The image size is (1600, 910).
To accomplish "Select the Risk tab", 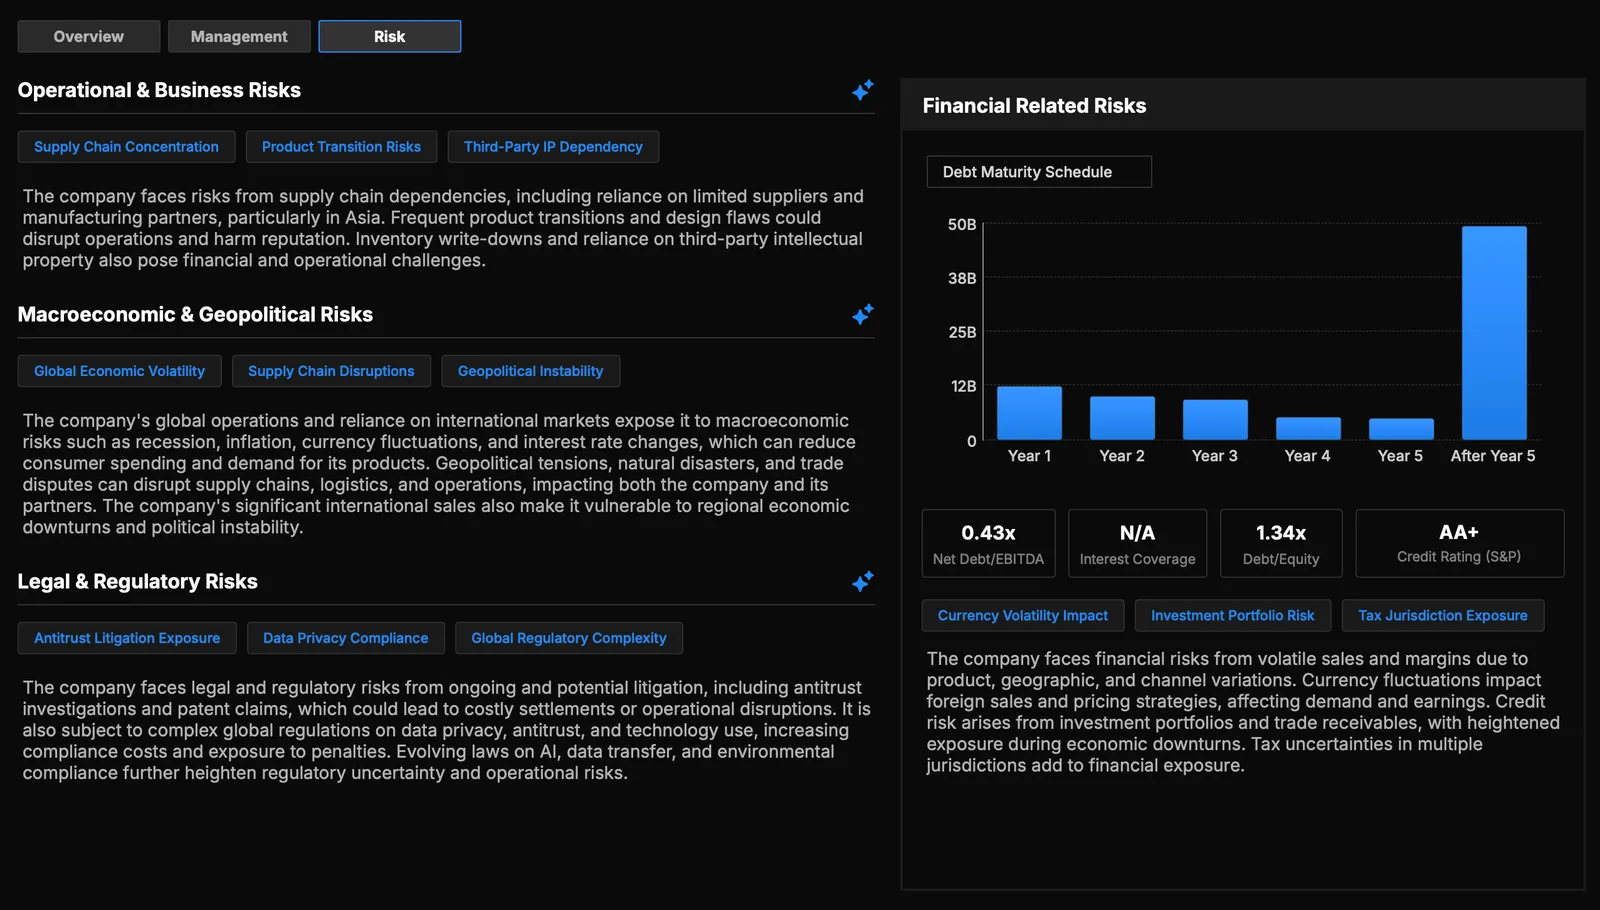I will (390, 36).
